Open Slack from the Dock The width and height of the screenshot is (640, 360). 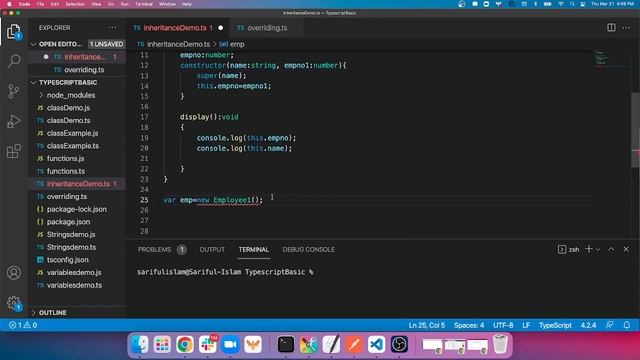point(207,344)
